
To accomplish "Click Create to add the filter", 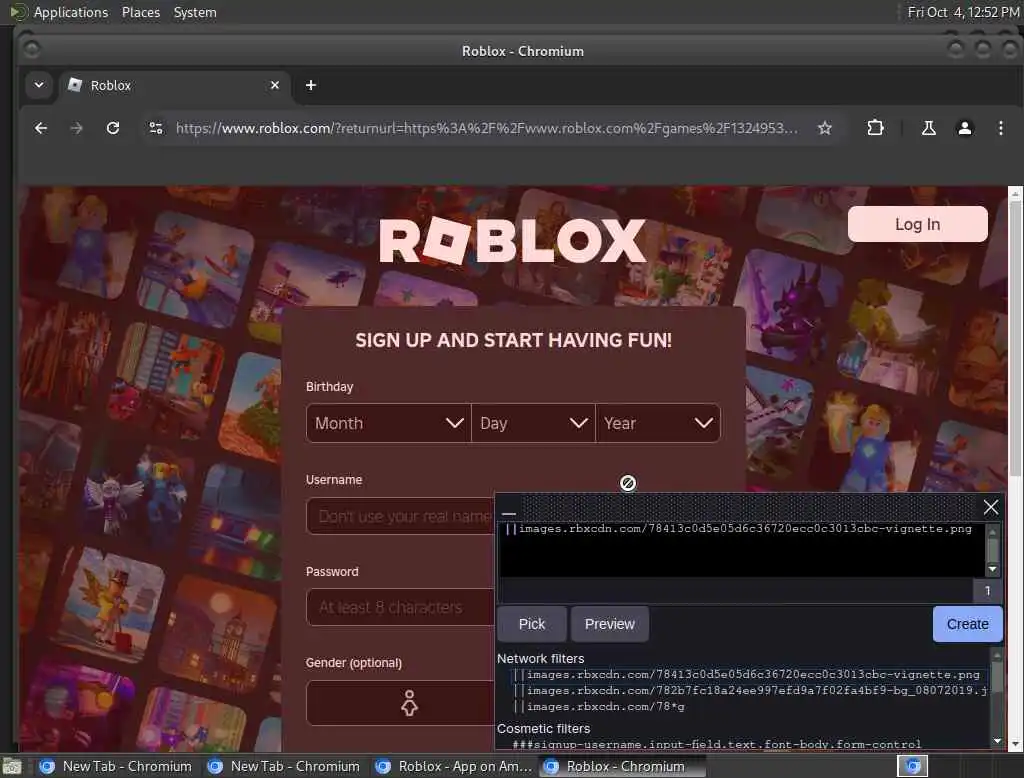I will point(967,624).
